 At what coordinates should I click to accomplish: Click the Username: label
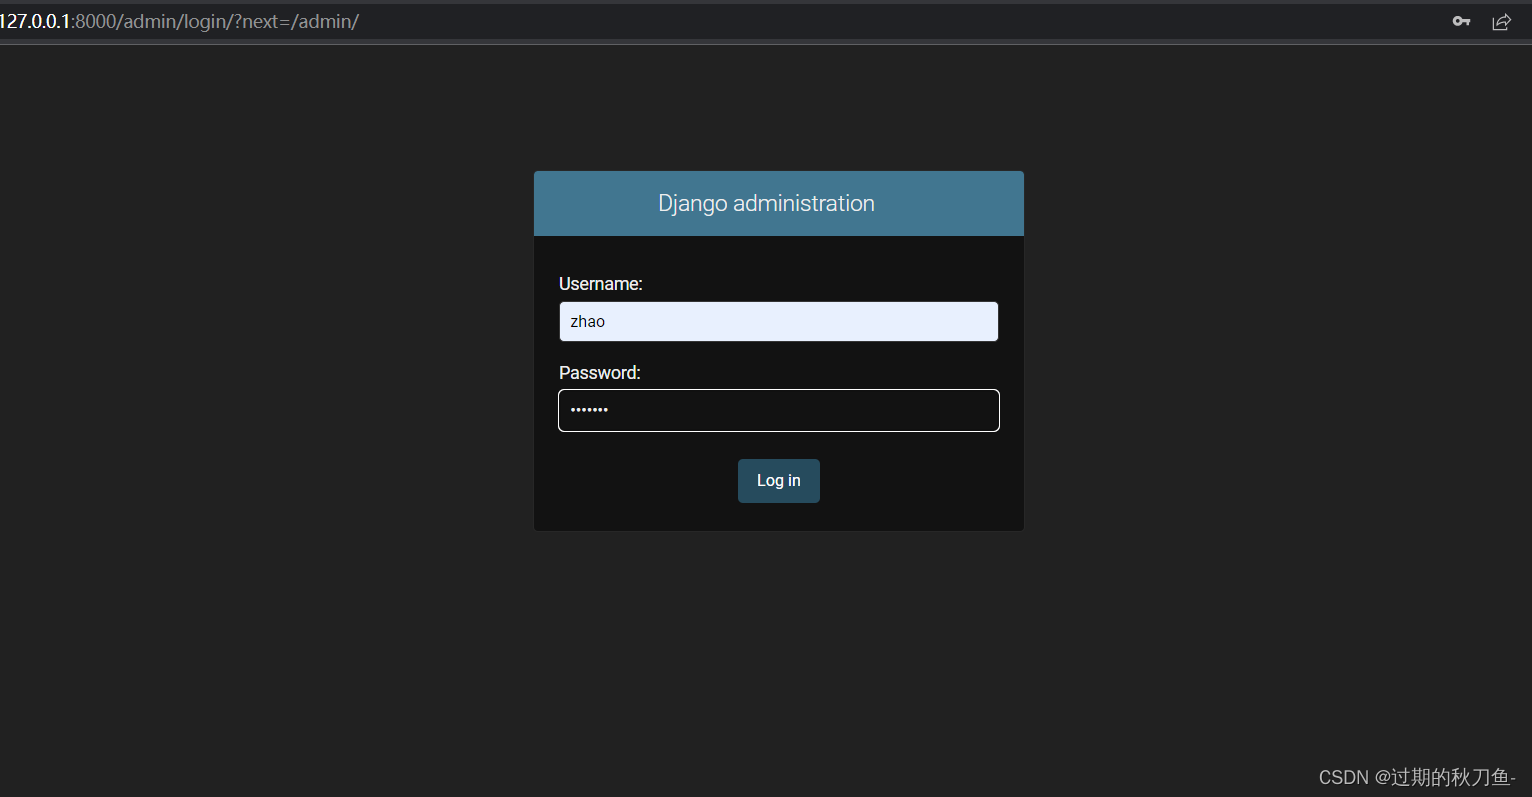pyautogui.click(x=600, y=284)
